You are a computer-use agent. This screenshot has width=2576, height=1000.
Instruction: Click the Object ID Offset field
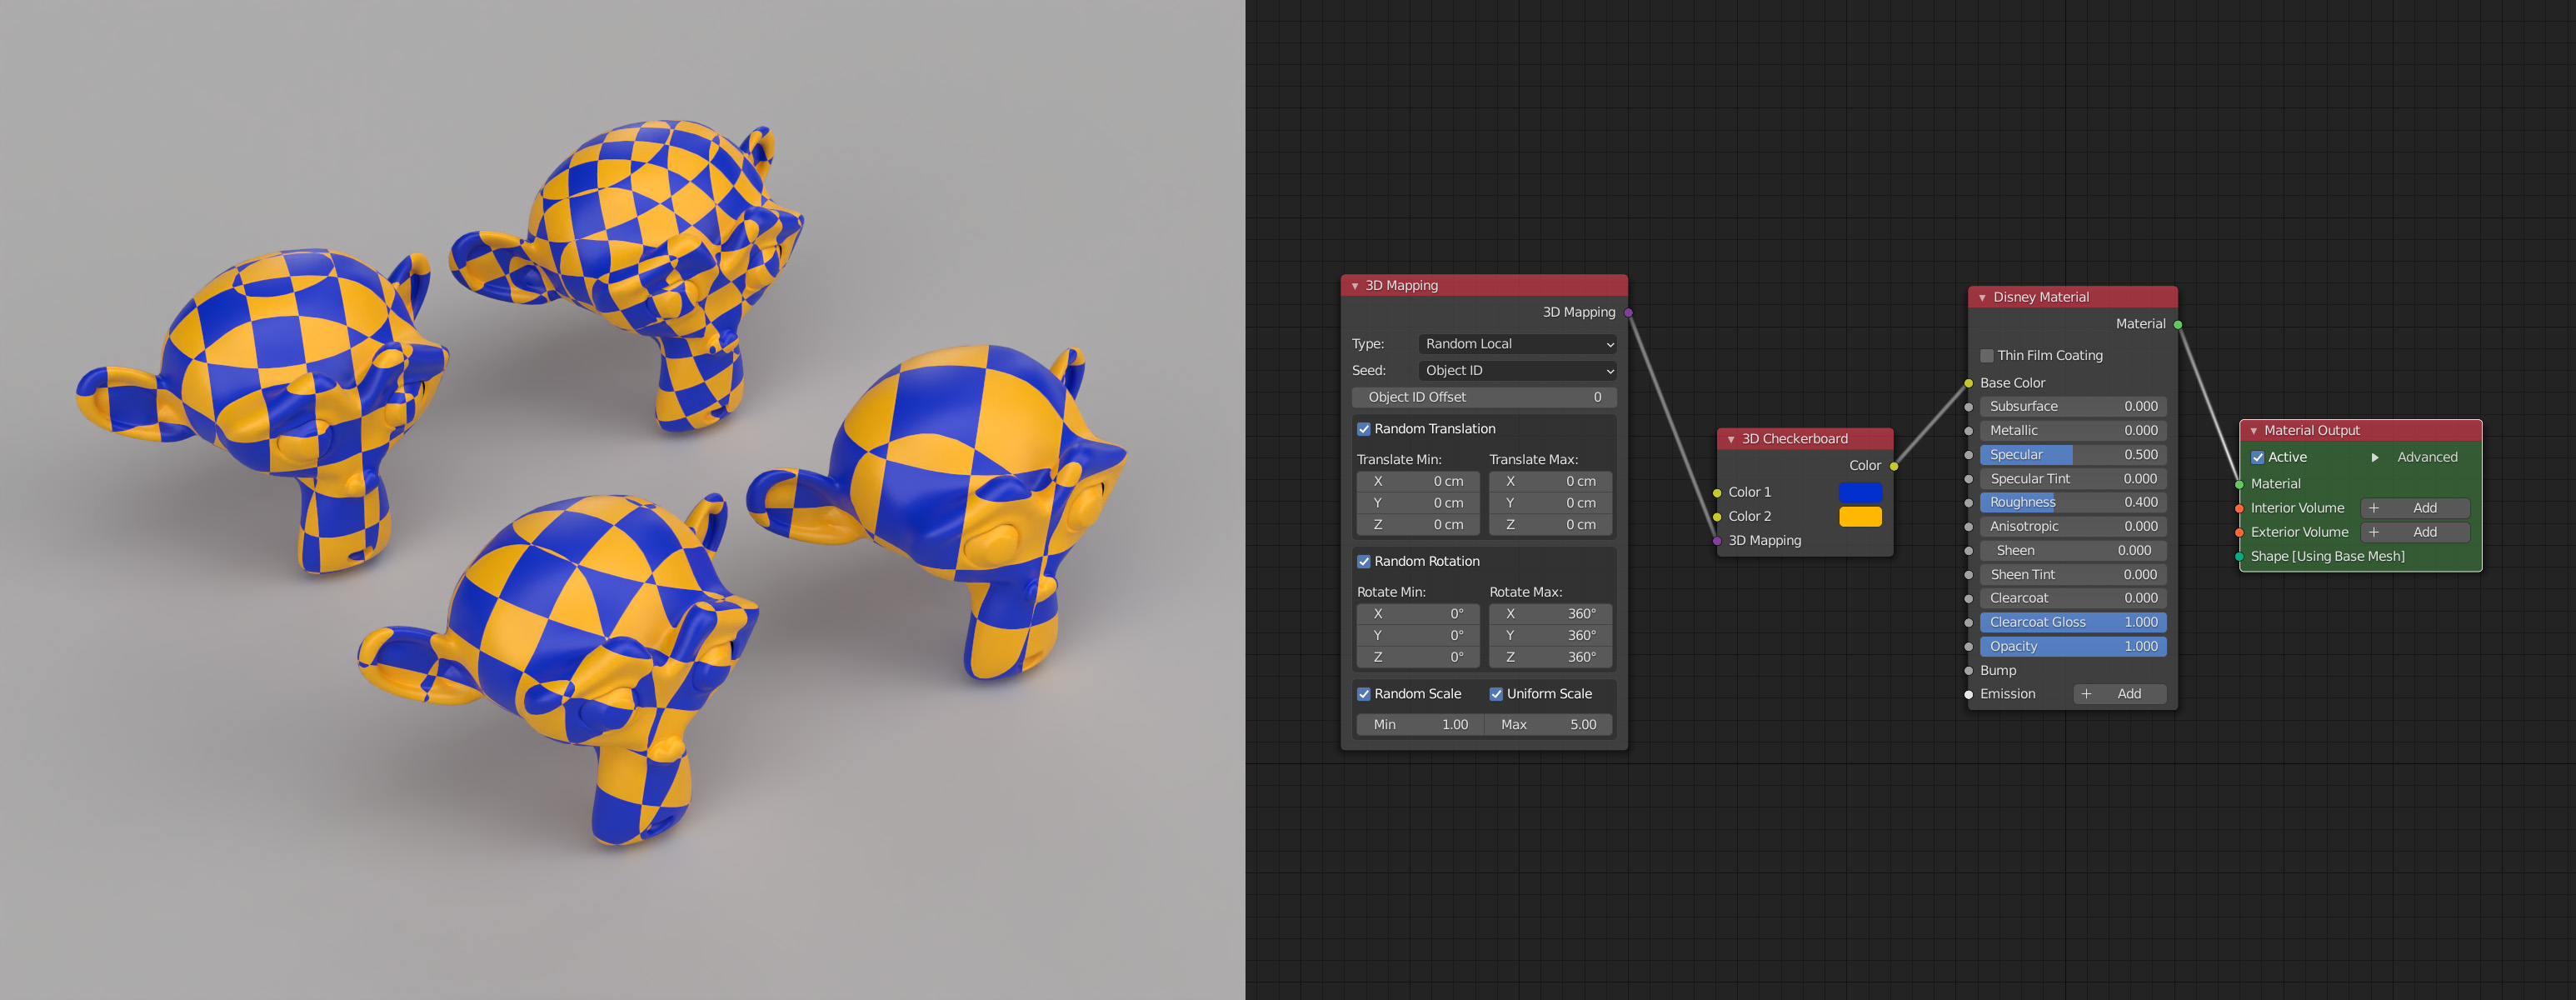coord(1483,397)
